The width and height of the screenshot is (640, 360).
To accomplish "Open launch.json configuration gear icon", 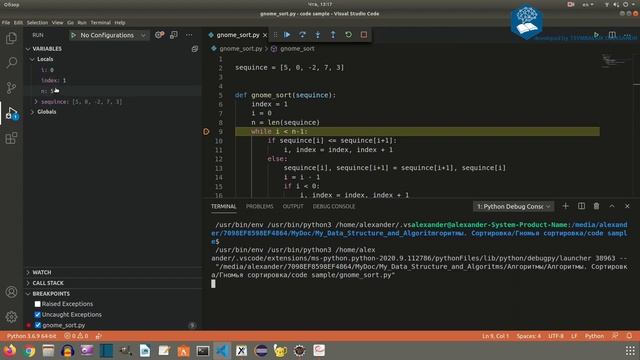I will (159, 35).
